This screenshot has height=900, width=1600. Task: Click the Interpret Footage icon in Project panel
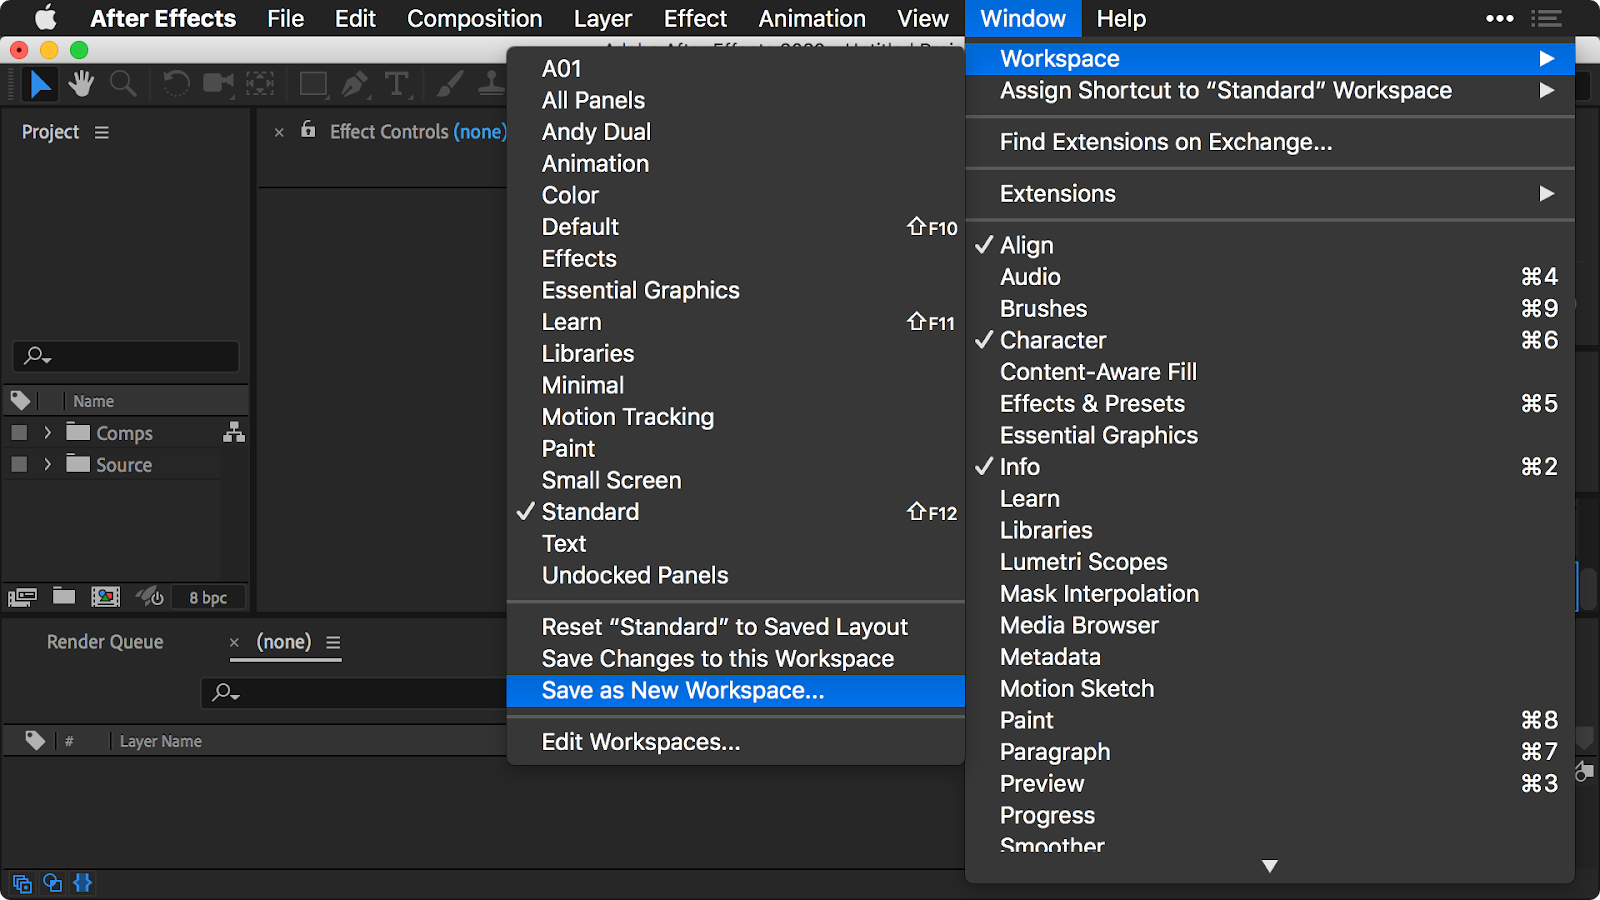coord(22,598)
